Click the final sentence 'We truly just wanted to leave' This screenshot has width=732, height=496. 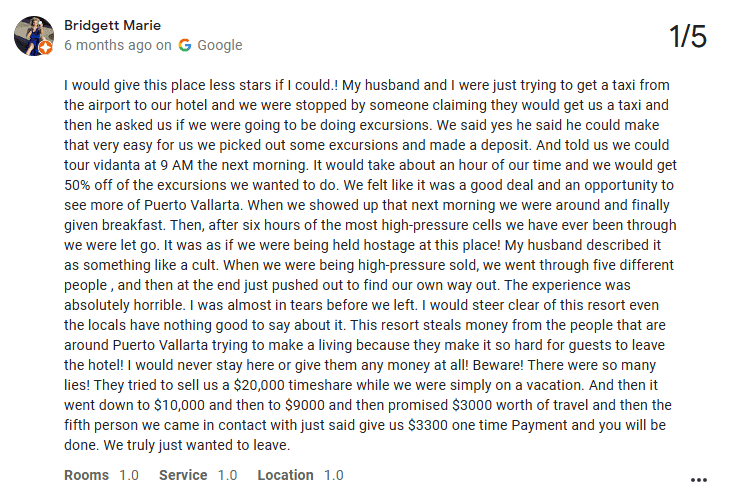(197, 445)
